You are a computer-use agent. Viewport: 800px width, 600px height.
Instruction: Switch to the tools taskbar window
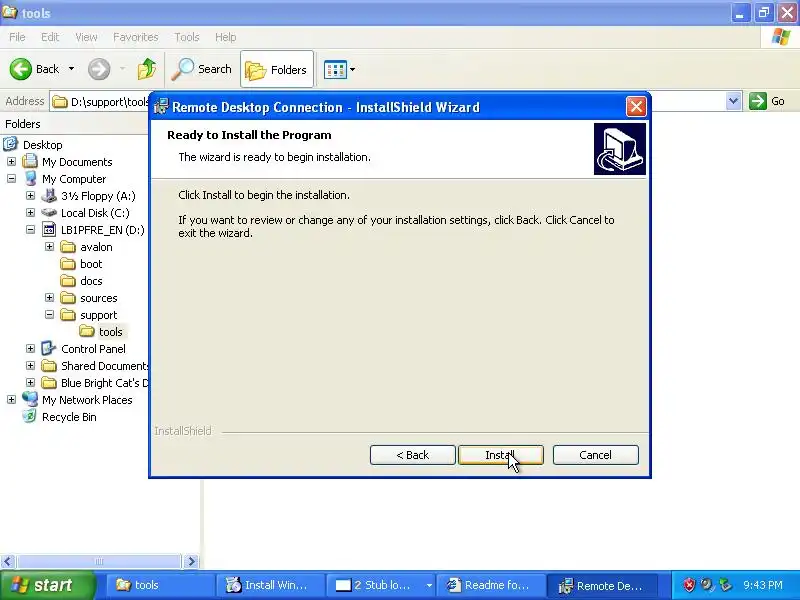(x=160, y=585)
